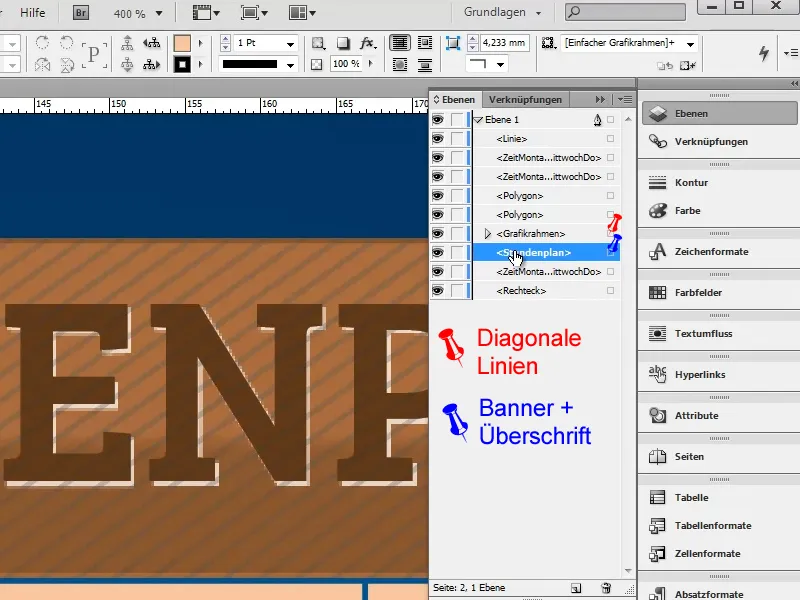800x600 pixels.
Task: Open the corner shape dropdown
Action: [501, 65]
